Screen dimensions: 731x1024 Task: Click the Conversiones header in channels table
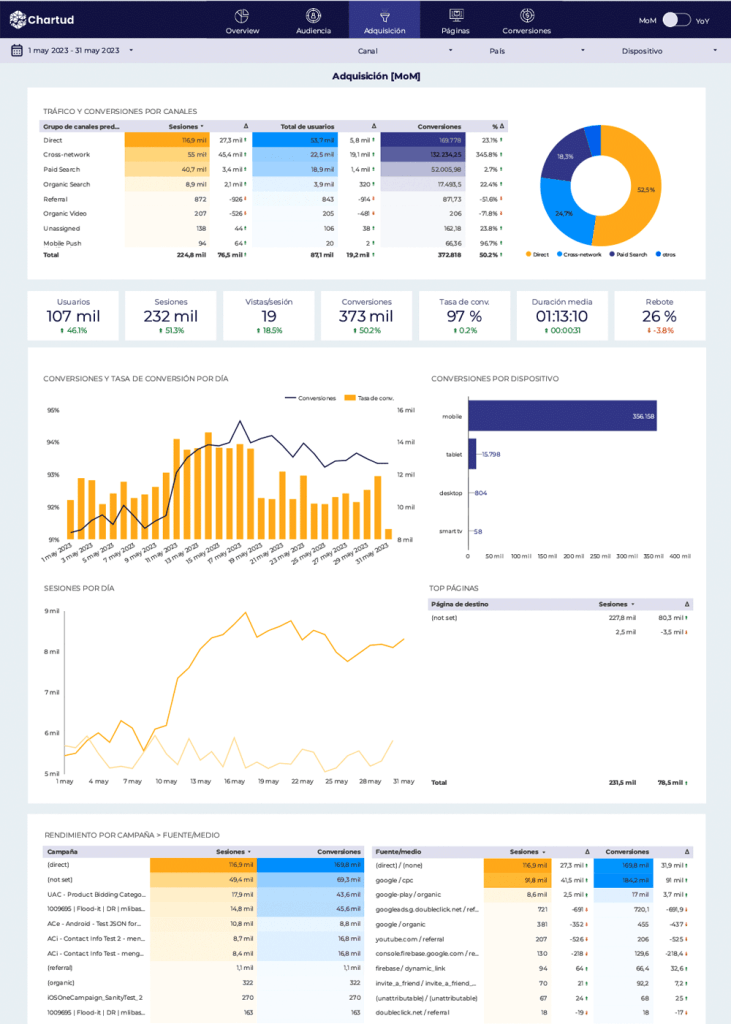439,127
